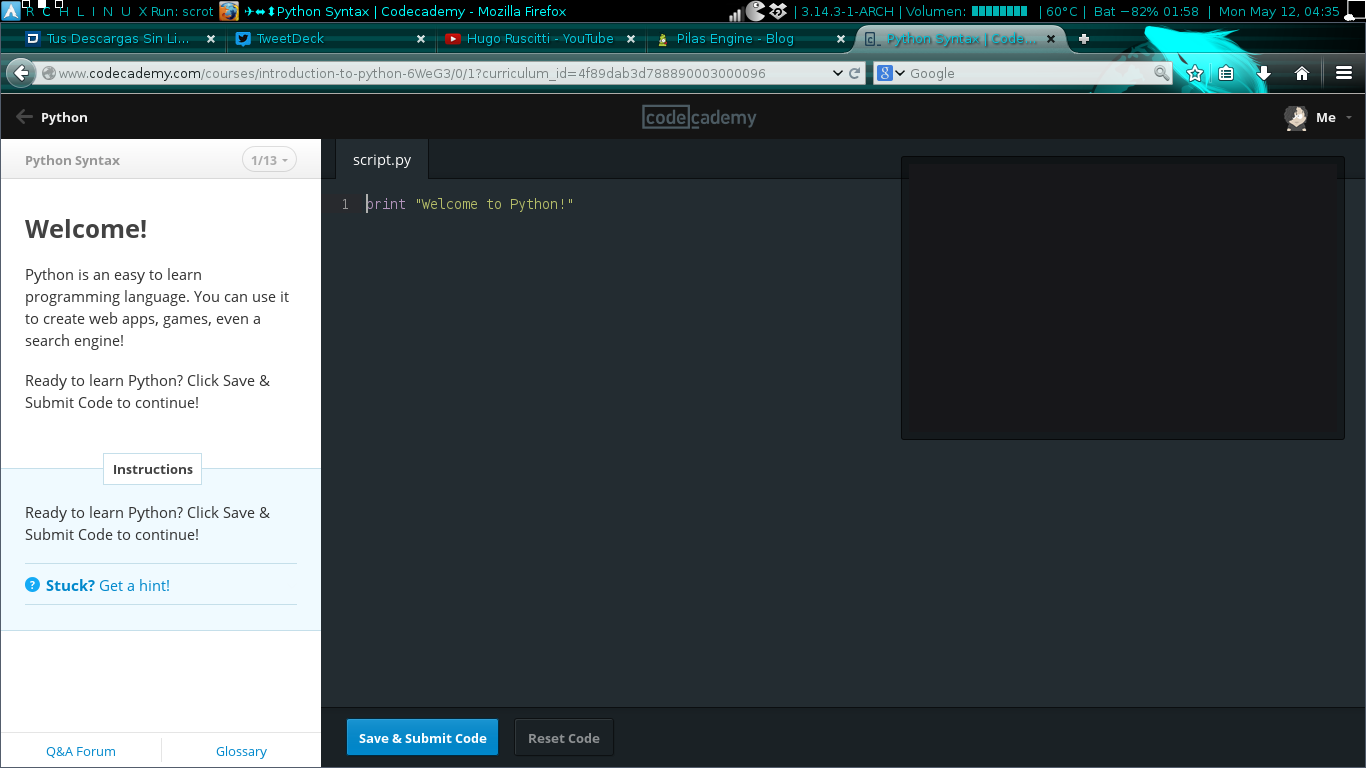This screenshot has width=1366, height=768.
Task: Click the Arch Linux logo in panel
Action: pos(12,12)
